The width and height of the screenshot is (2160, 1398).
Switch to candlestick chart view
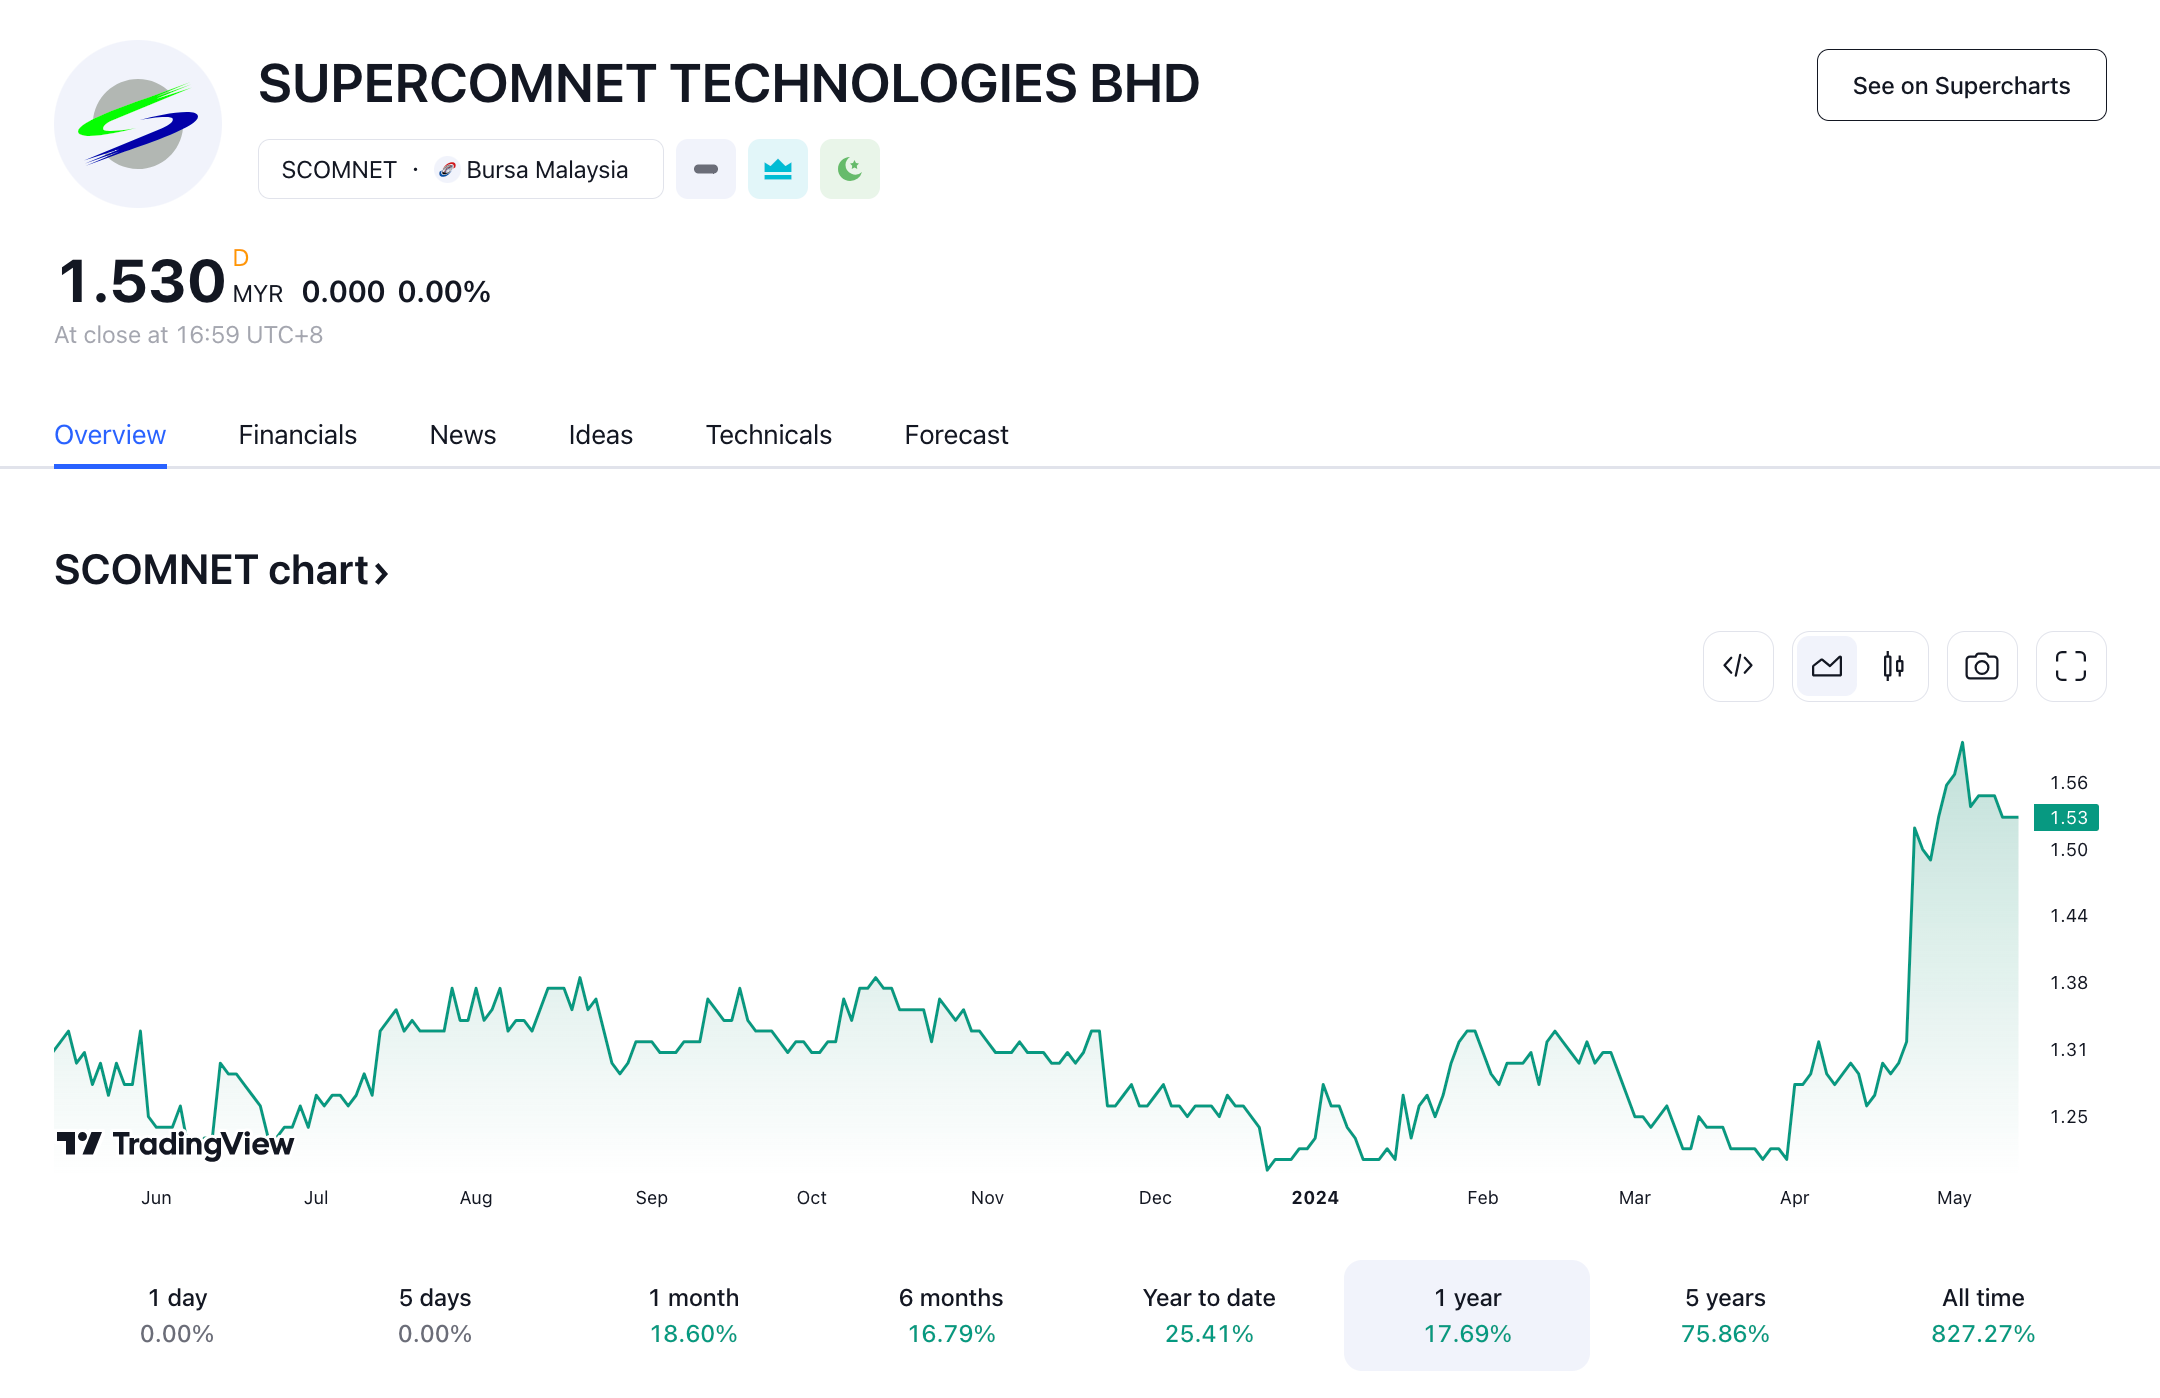[1893, 666]
